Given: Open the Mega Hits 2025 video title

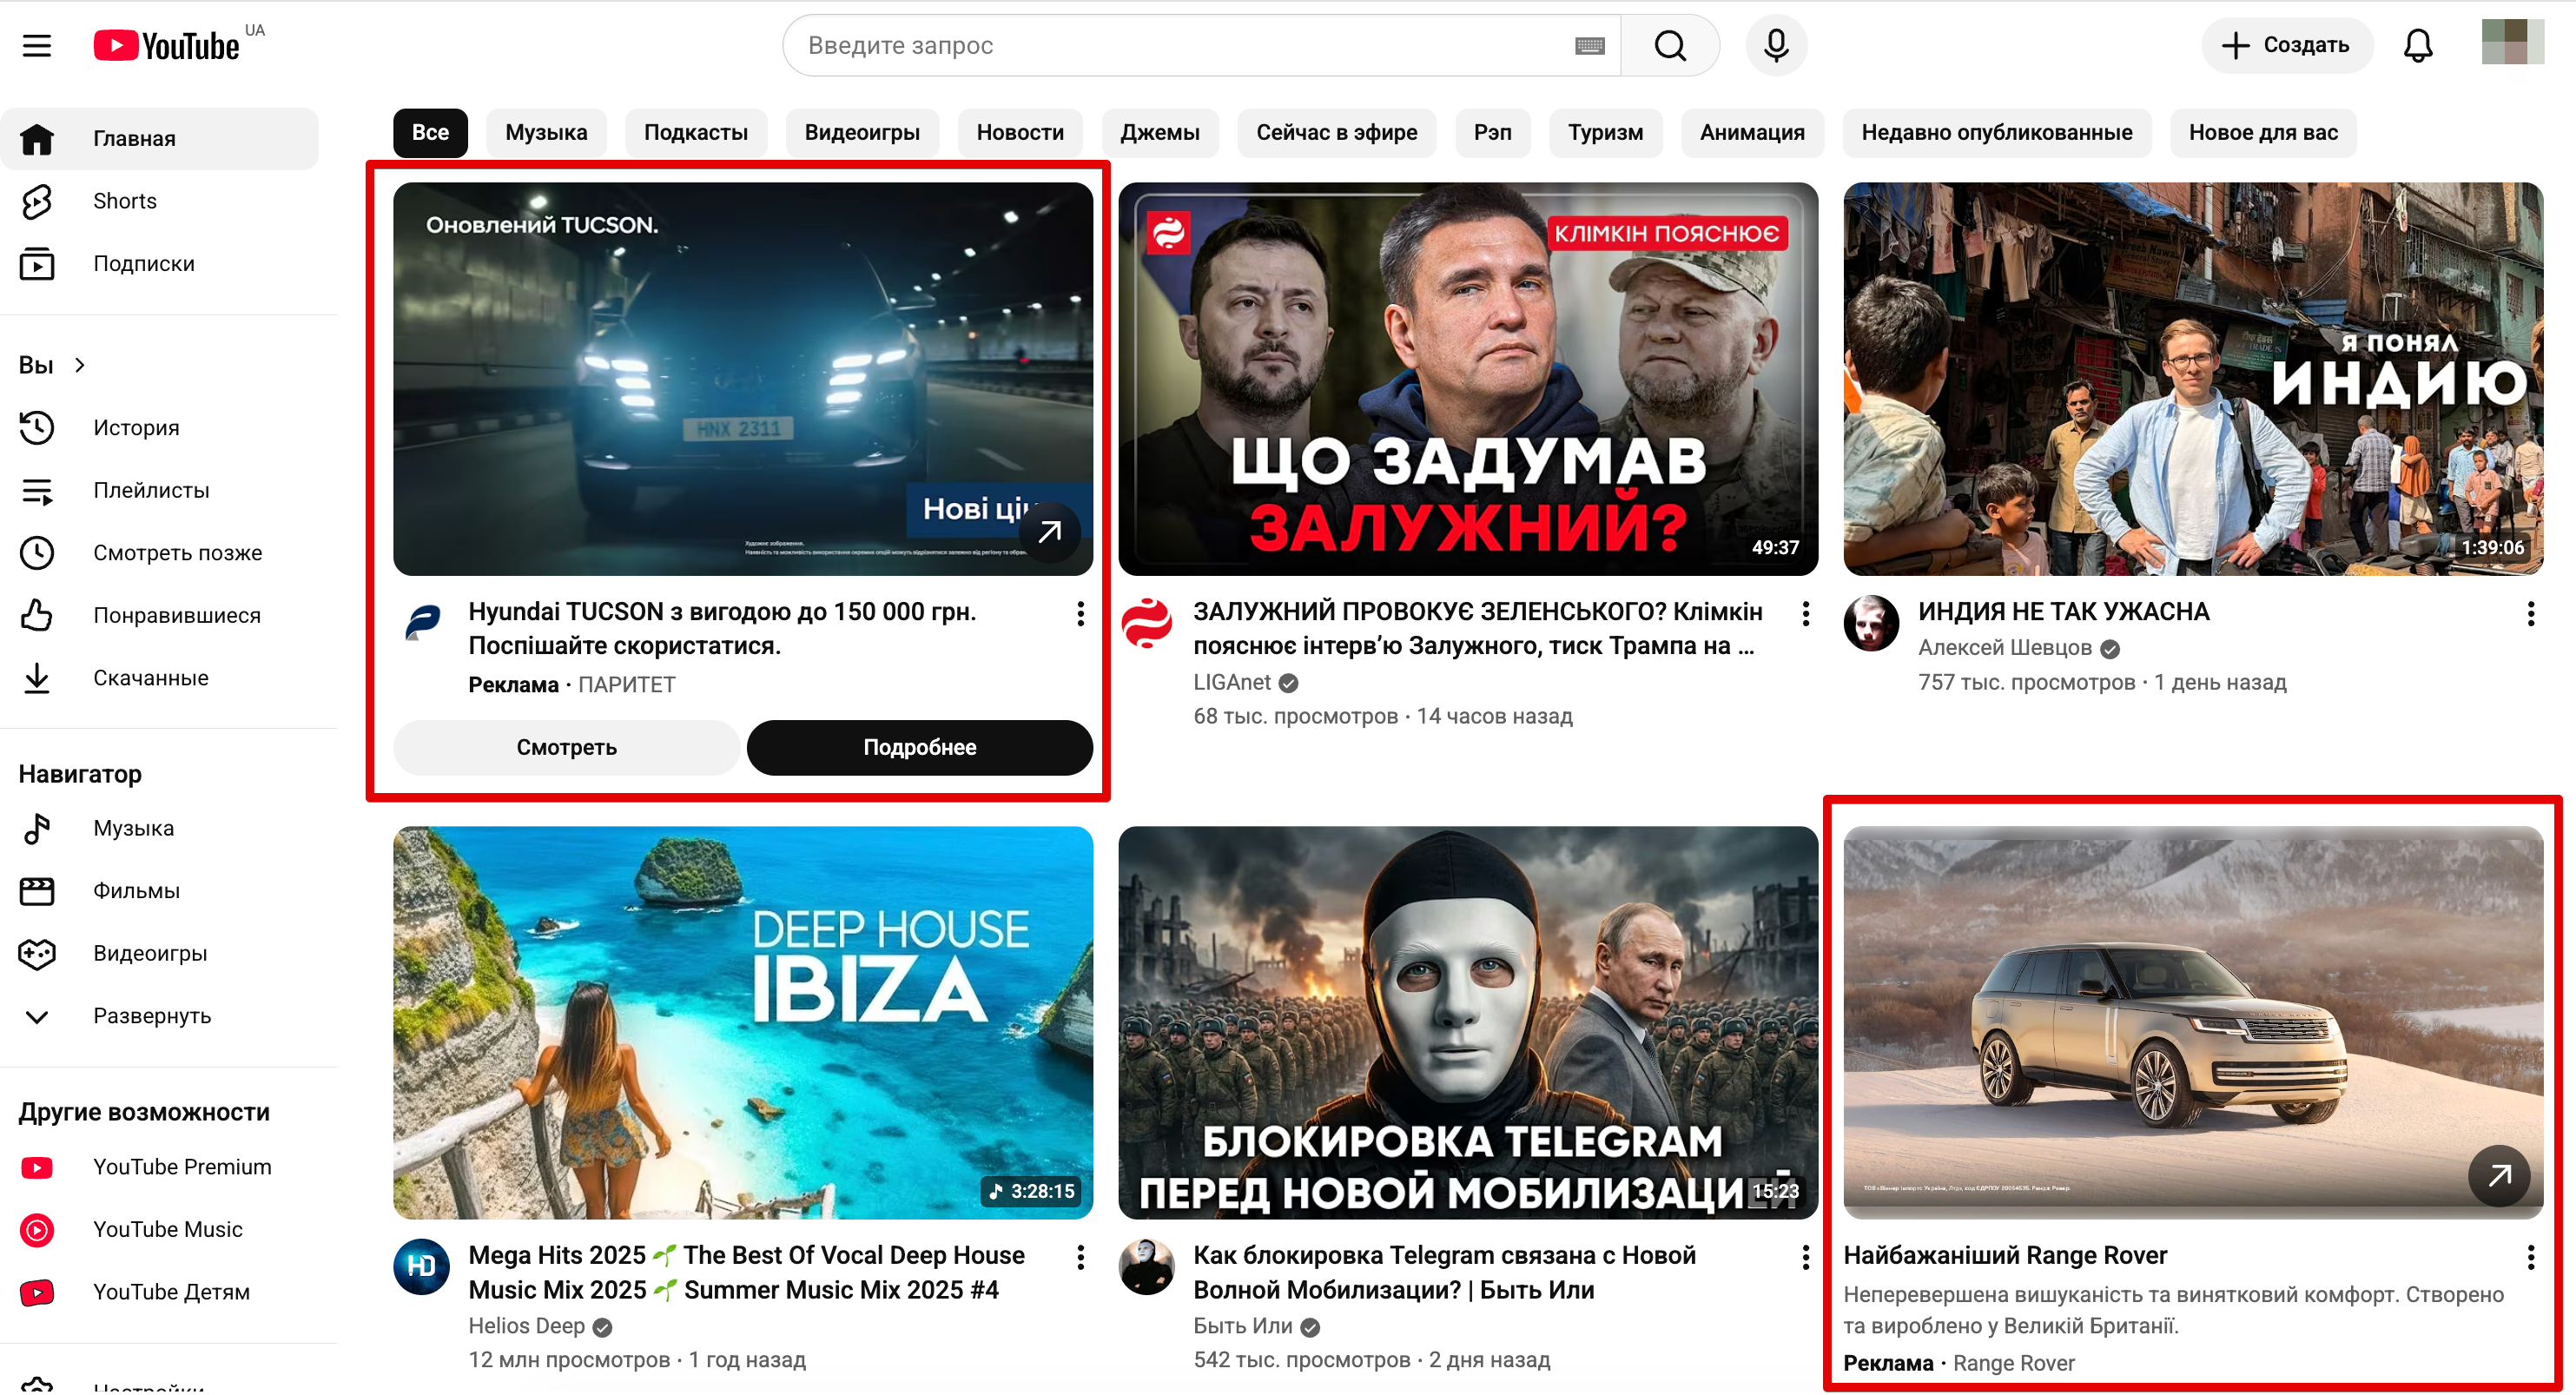Looking at the screenshot, I should pyautogui.click(x=746, y=1273).
